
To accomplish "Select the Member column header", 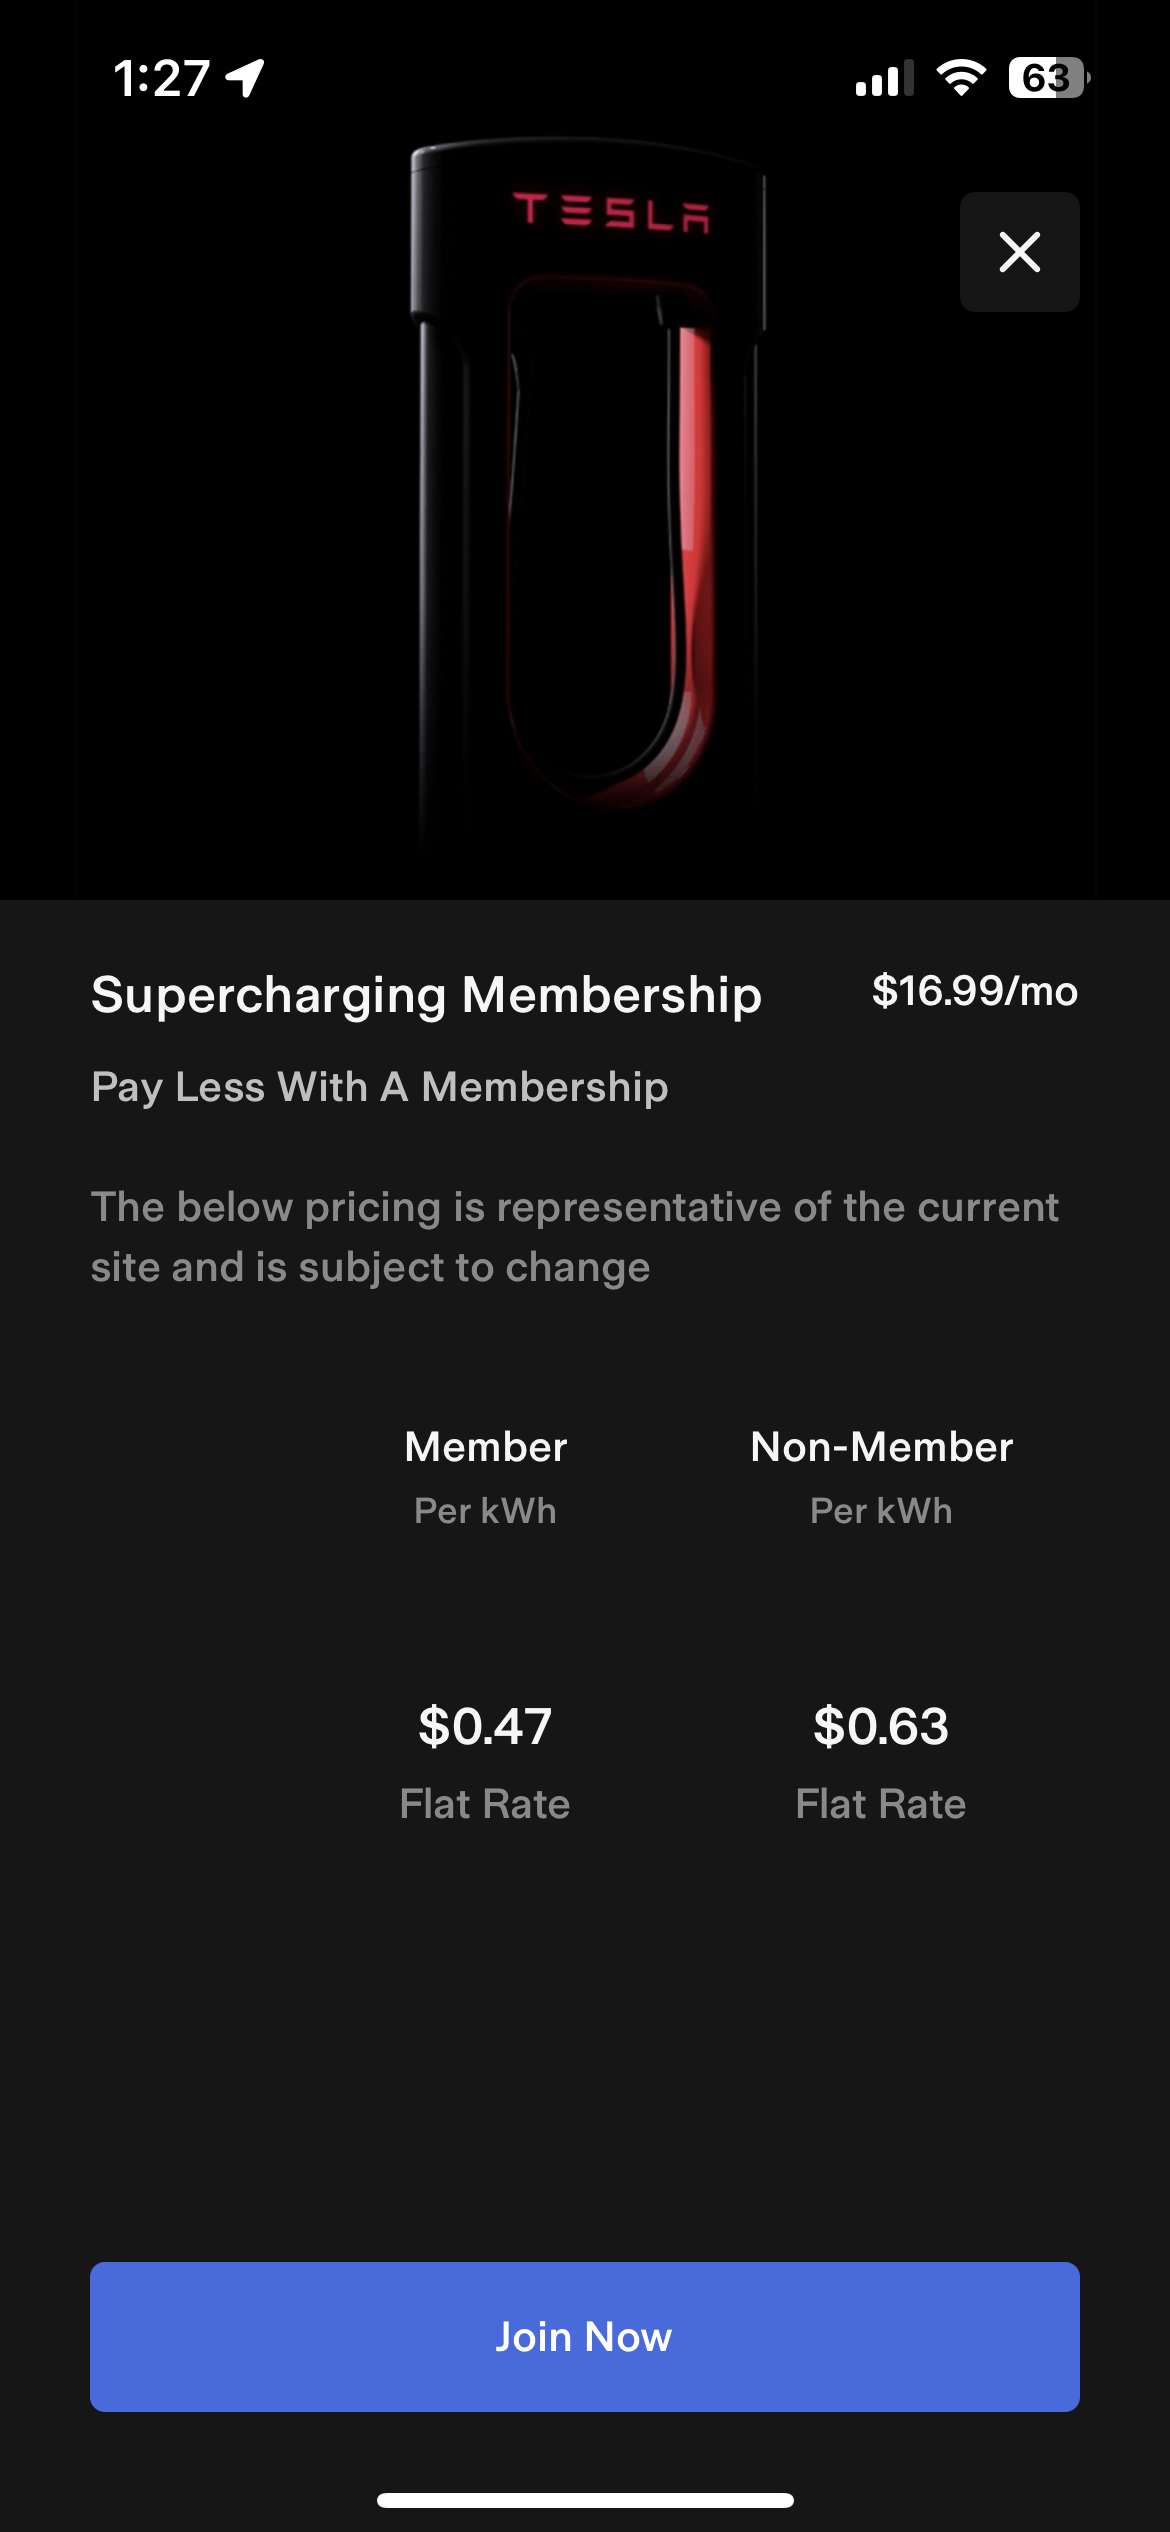I will [x=485, y=1447].
